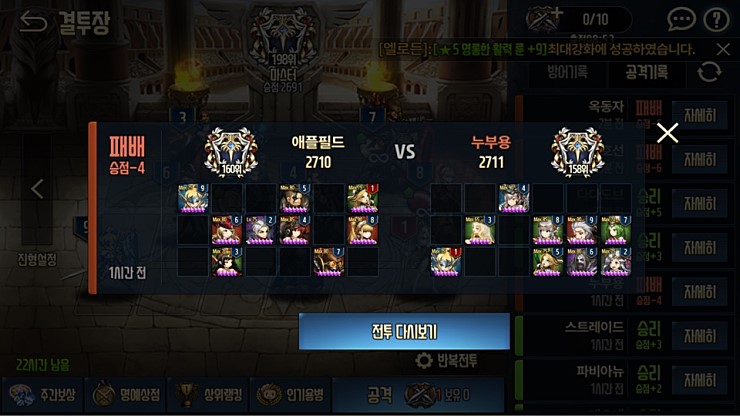The image size is (740, 416).
Task: Go back using the arrow beside 결투장
Action: 33,22
